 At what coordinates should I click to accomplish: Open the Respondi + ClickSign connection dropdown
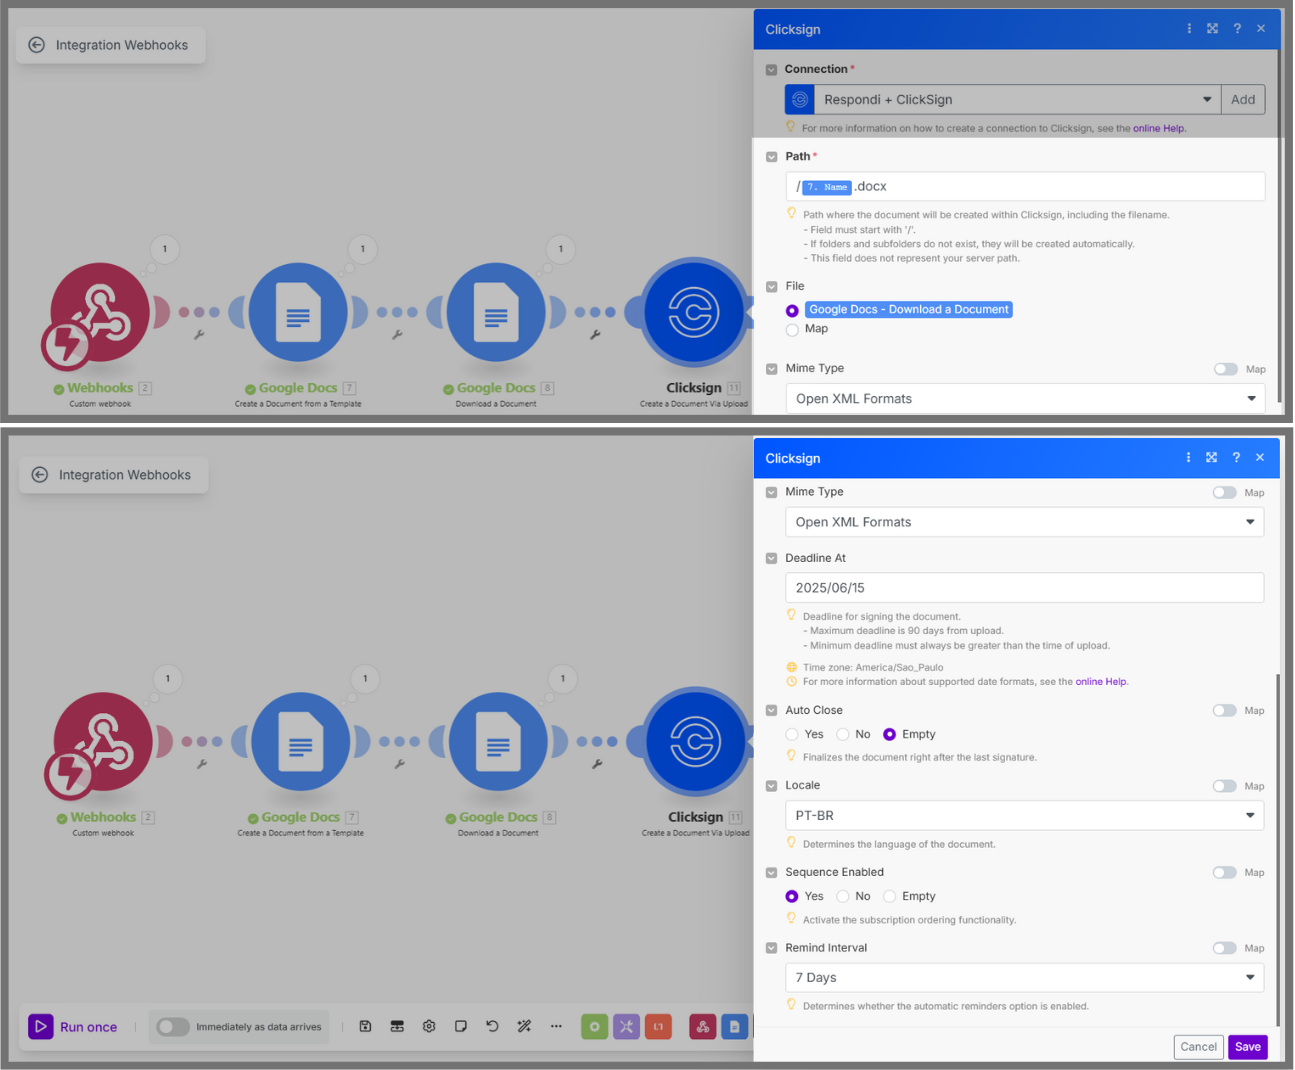click(x=1017, y=99)
